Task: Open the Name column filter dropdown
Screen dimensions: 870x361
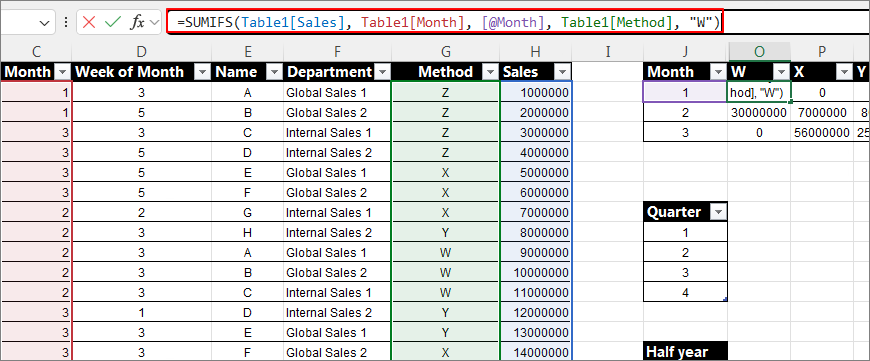Action: coord(274,72)
